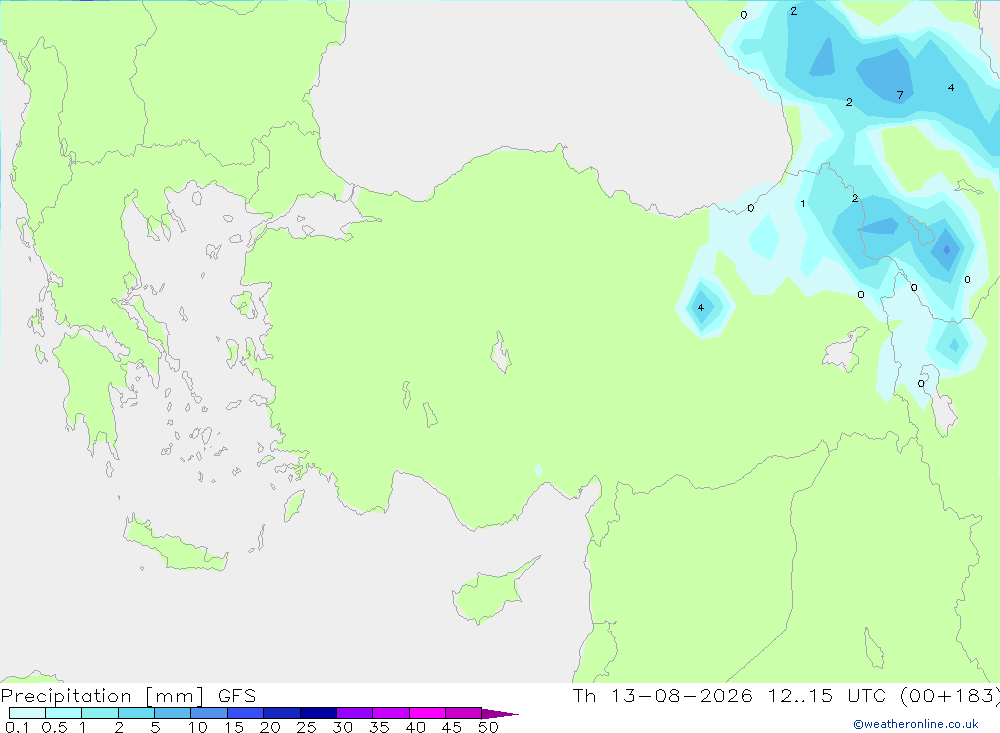Click the 'Precipitation [mm] GFS' title text
1000x733 pixels.
coord(128,696)
